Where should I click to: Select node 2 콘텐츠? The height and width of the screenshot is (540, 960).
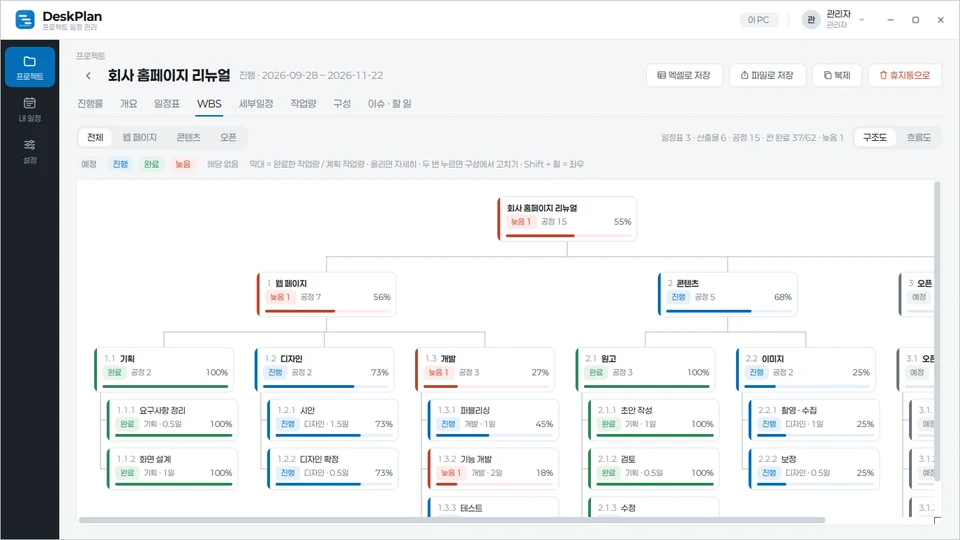[x=727, y=294]
